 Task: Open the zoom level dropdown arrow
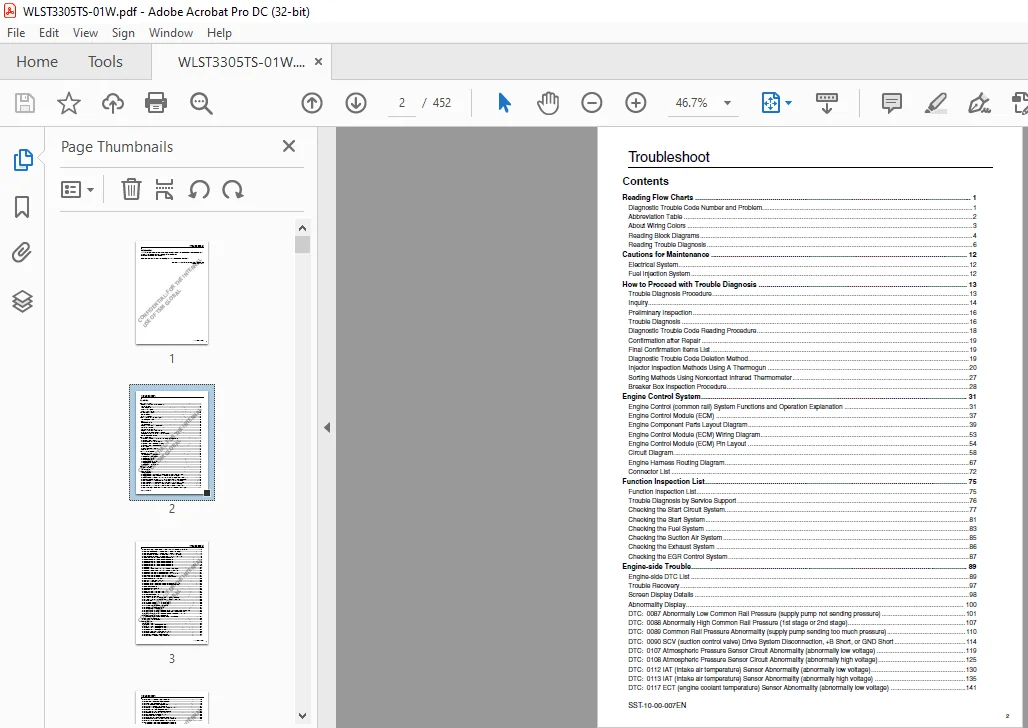tap(727, 103)
